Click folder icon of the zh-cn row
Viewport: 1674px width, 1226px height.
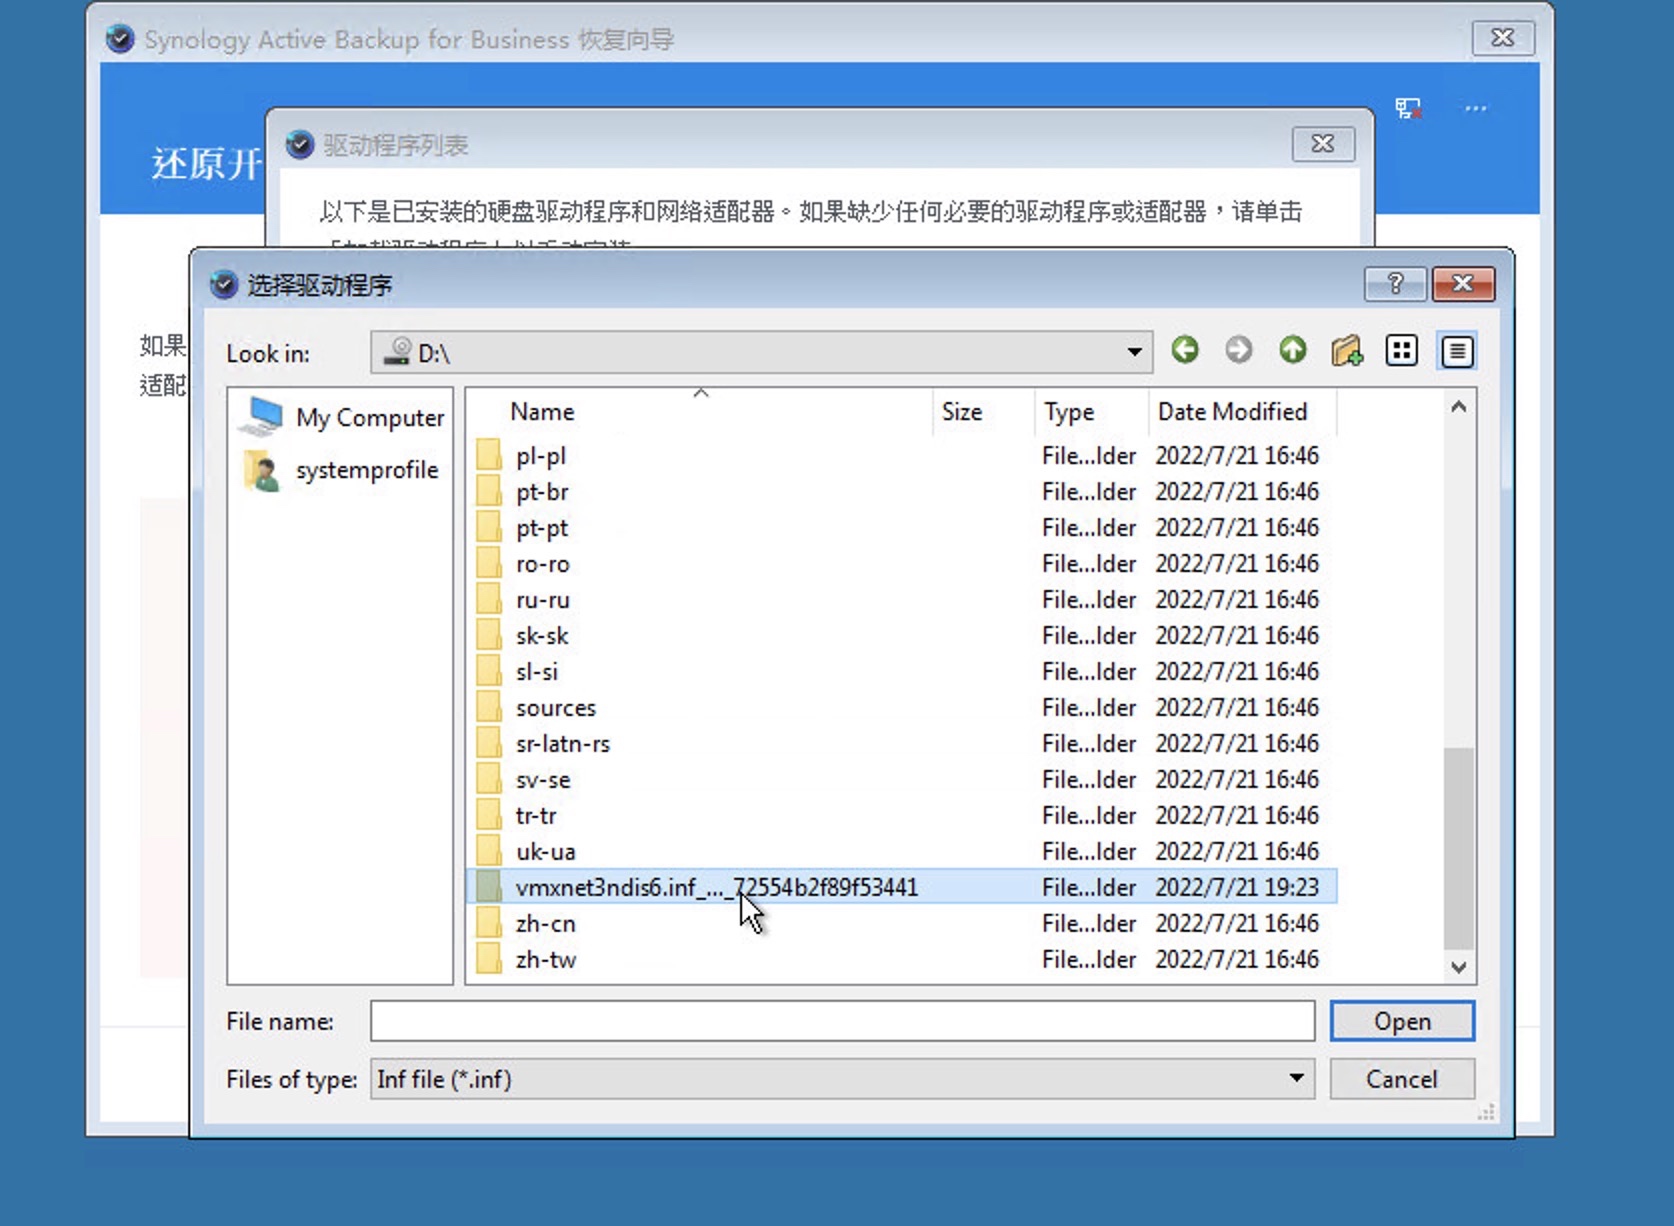click(x=489, y=923)
